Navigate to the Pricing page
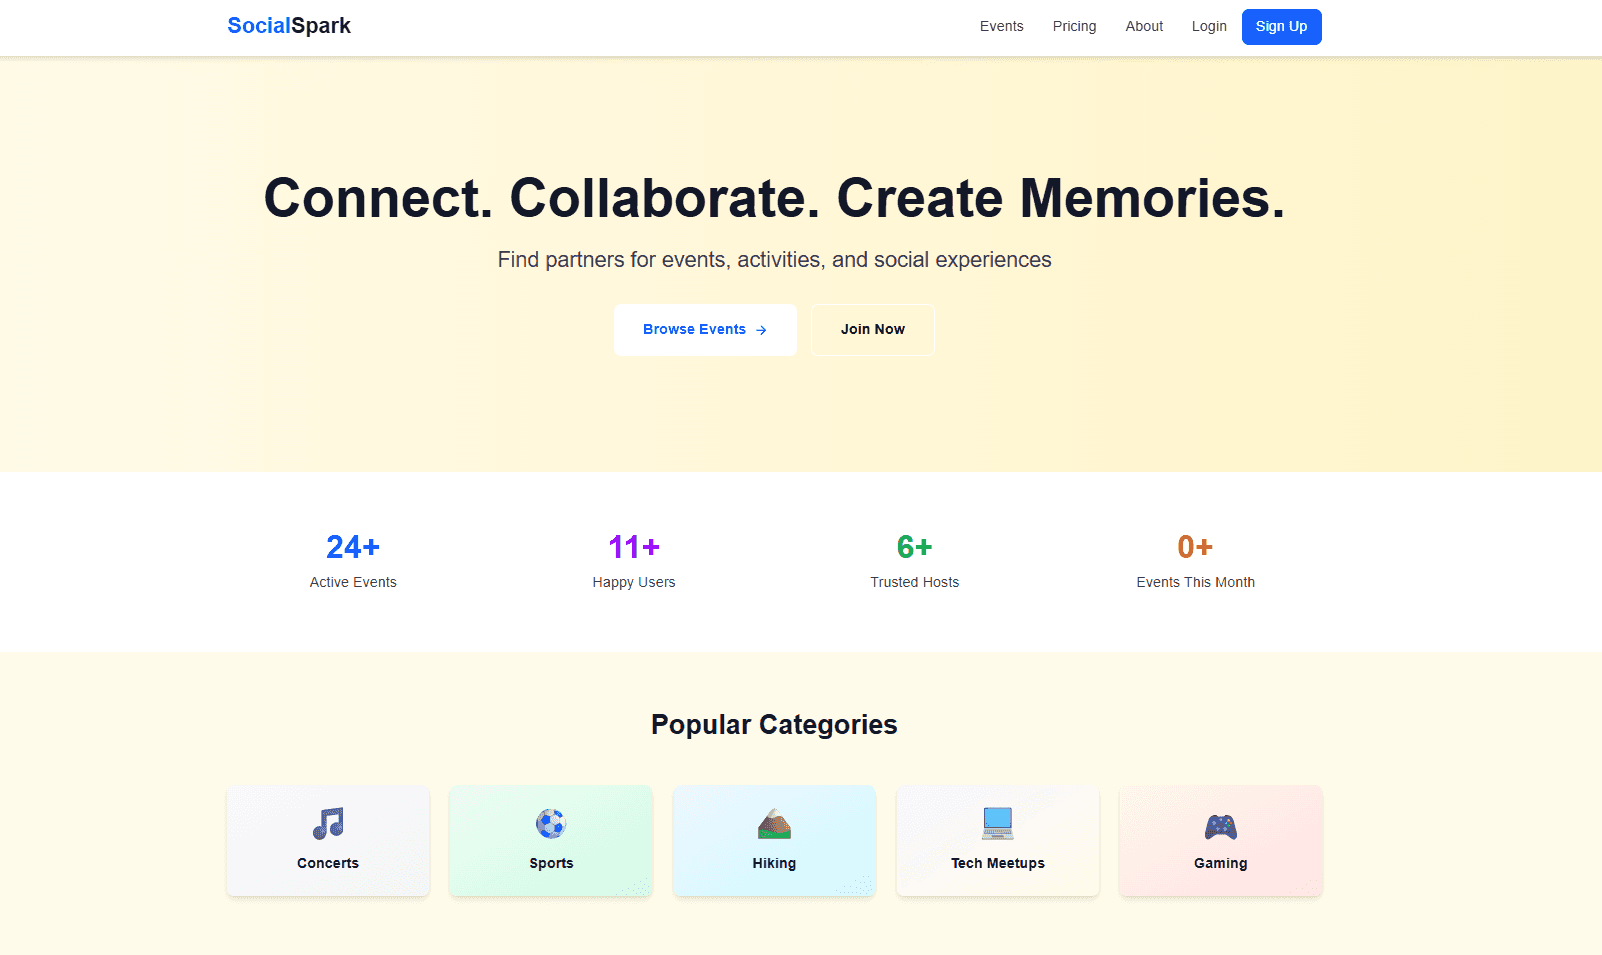The image size is (1602, 955). pyautogui.click(x=1074, y=26)
